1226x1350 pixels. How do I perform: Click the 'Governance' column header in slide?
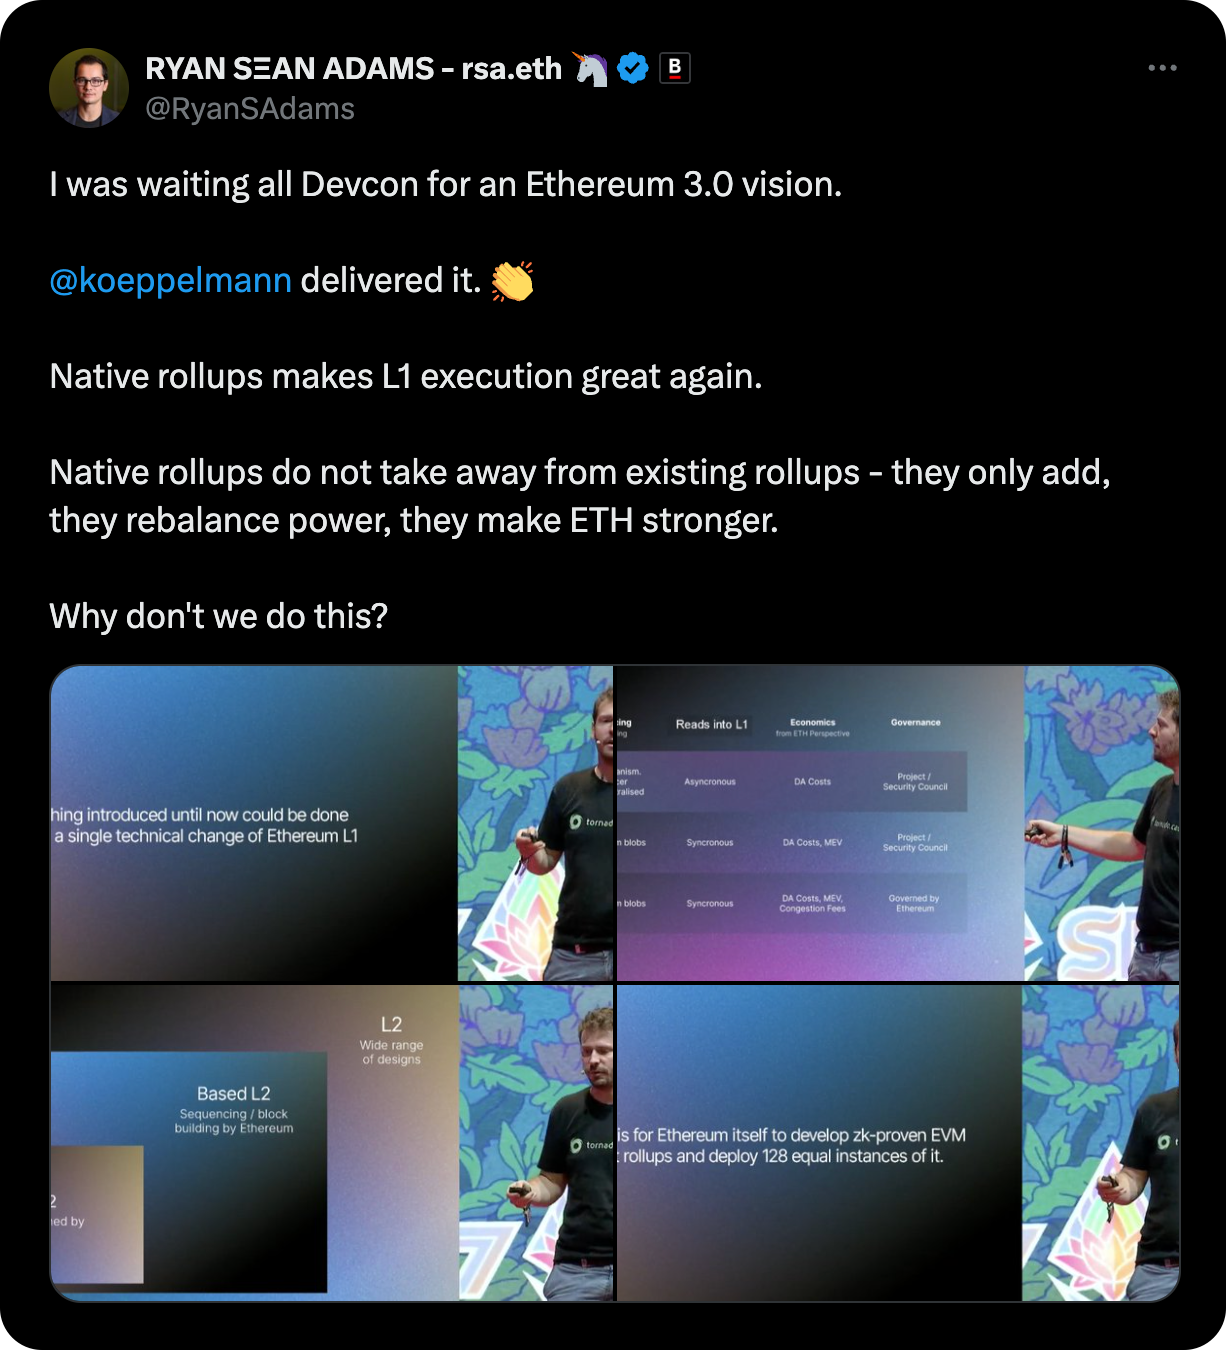[x=915, y=722]
